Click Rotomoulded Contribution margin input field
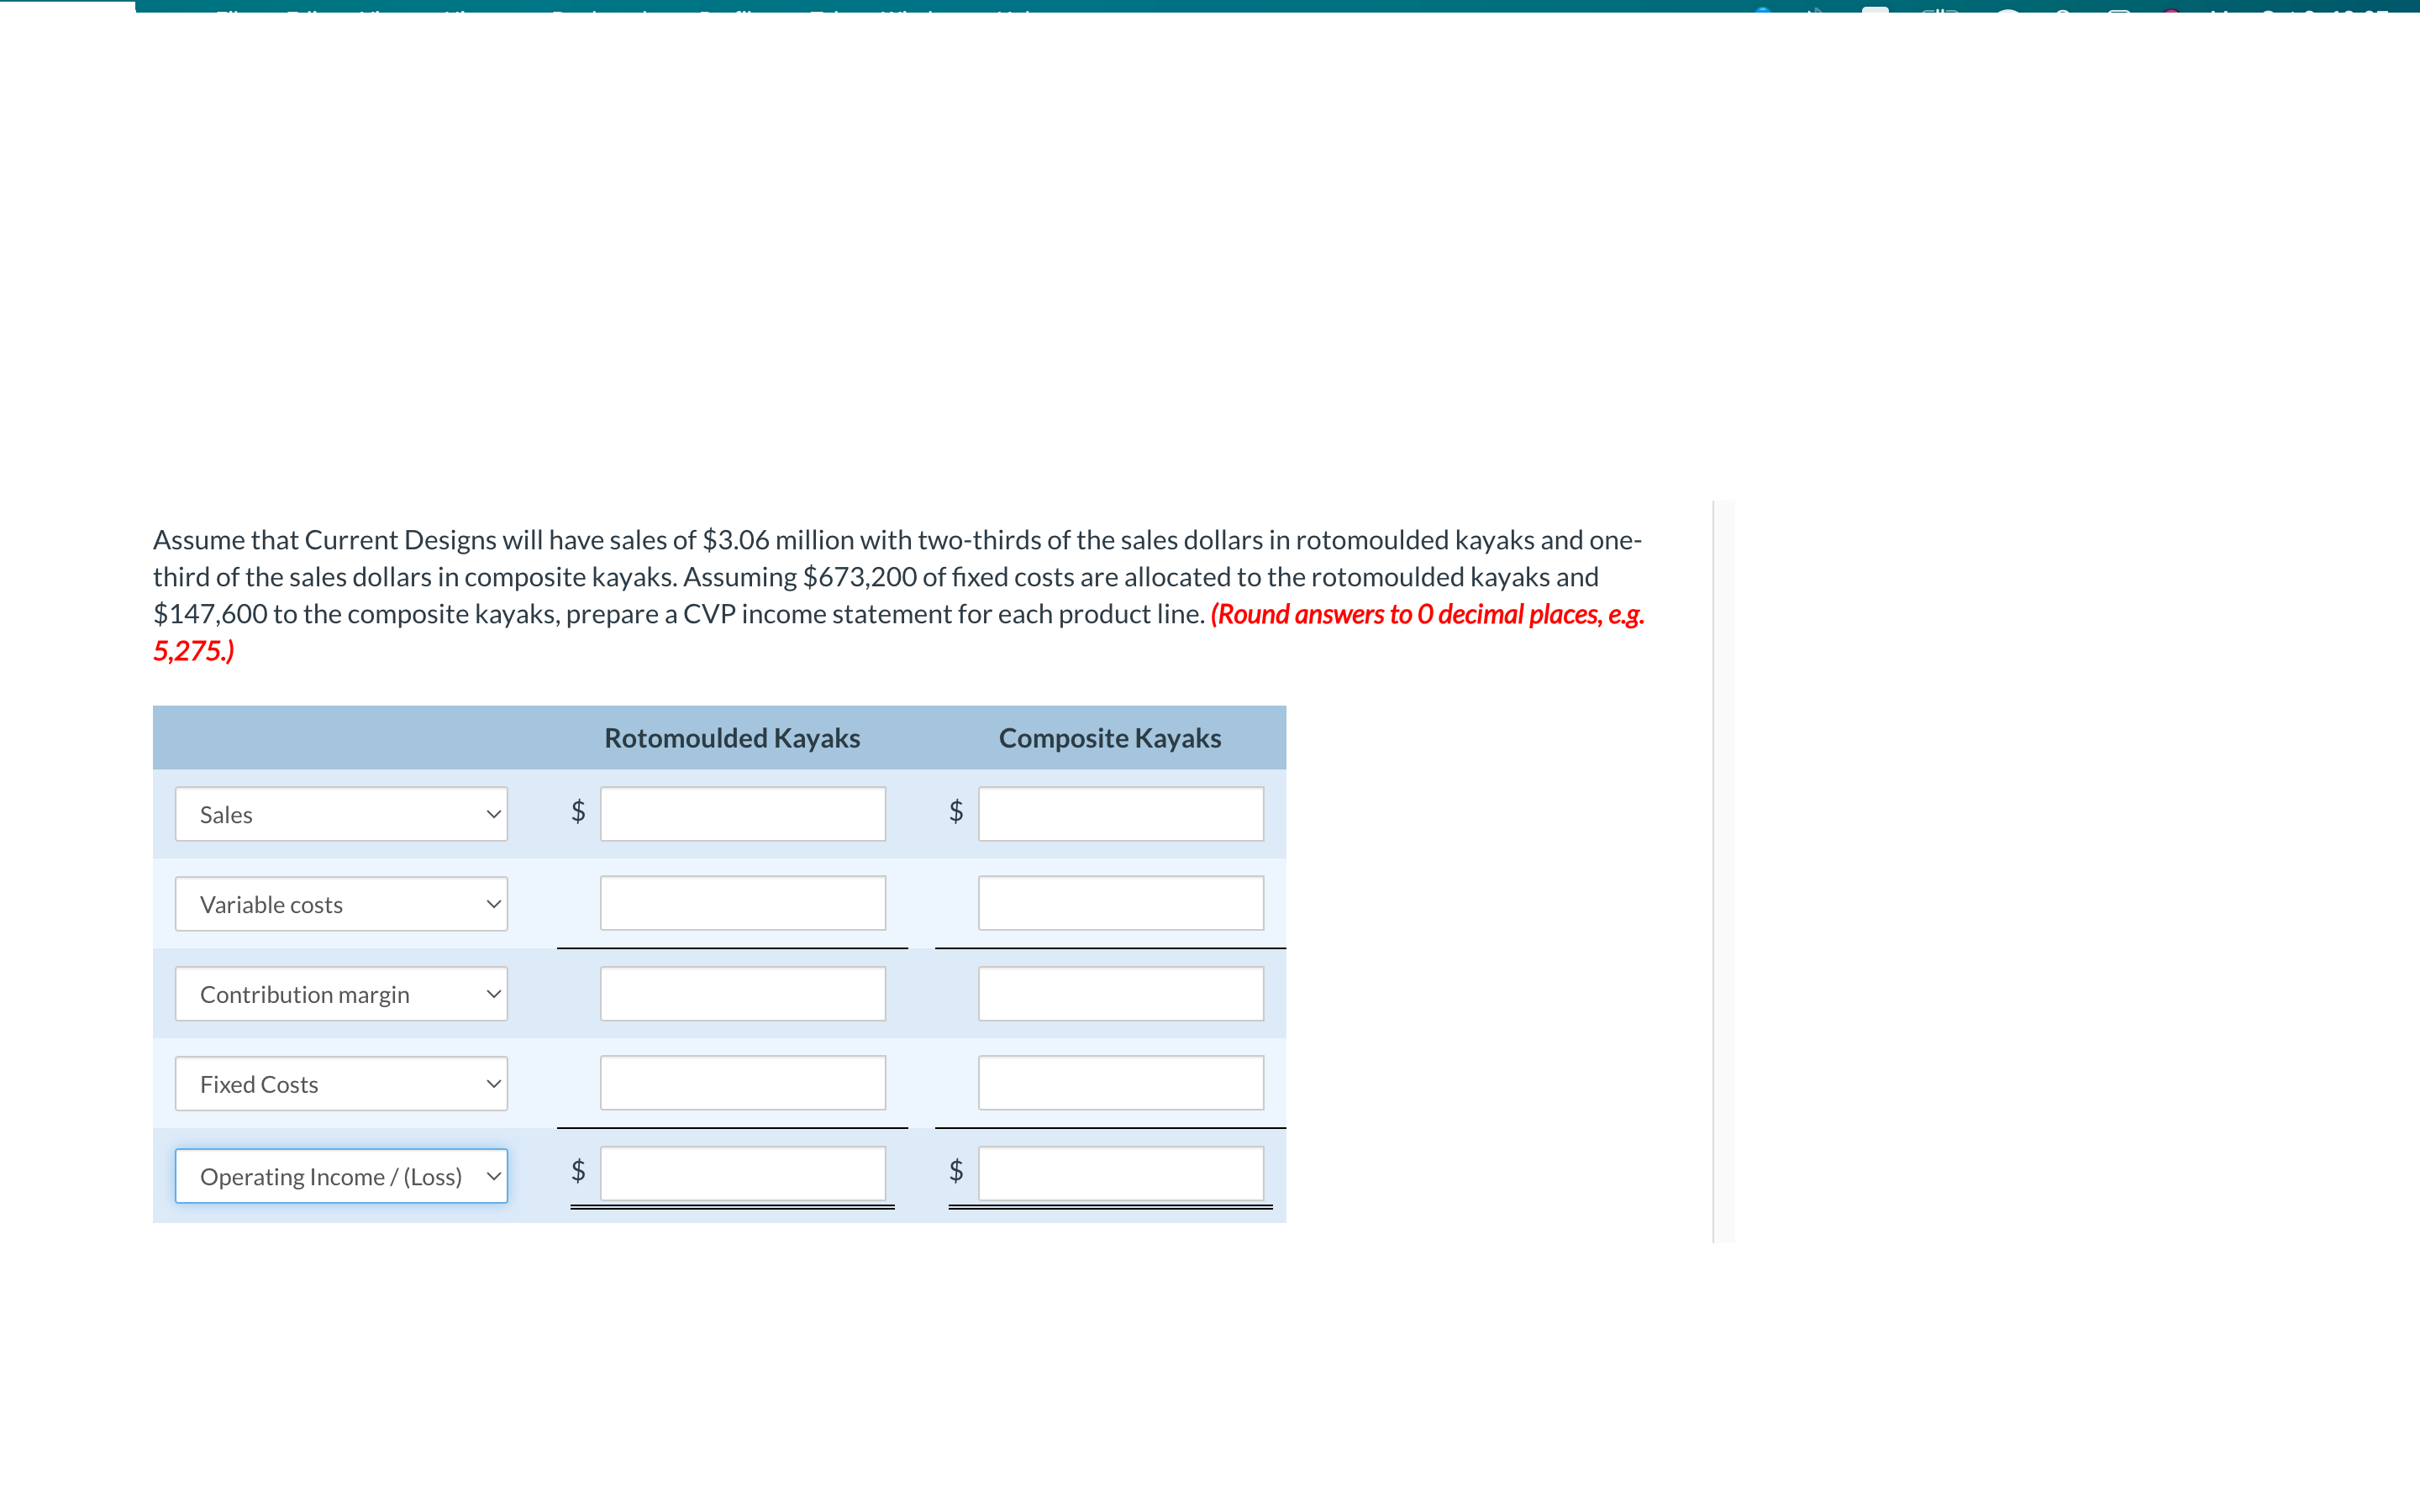2420x1512 pixels. click(x=740, y=993)
